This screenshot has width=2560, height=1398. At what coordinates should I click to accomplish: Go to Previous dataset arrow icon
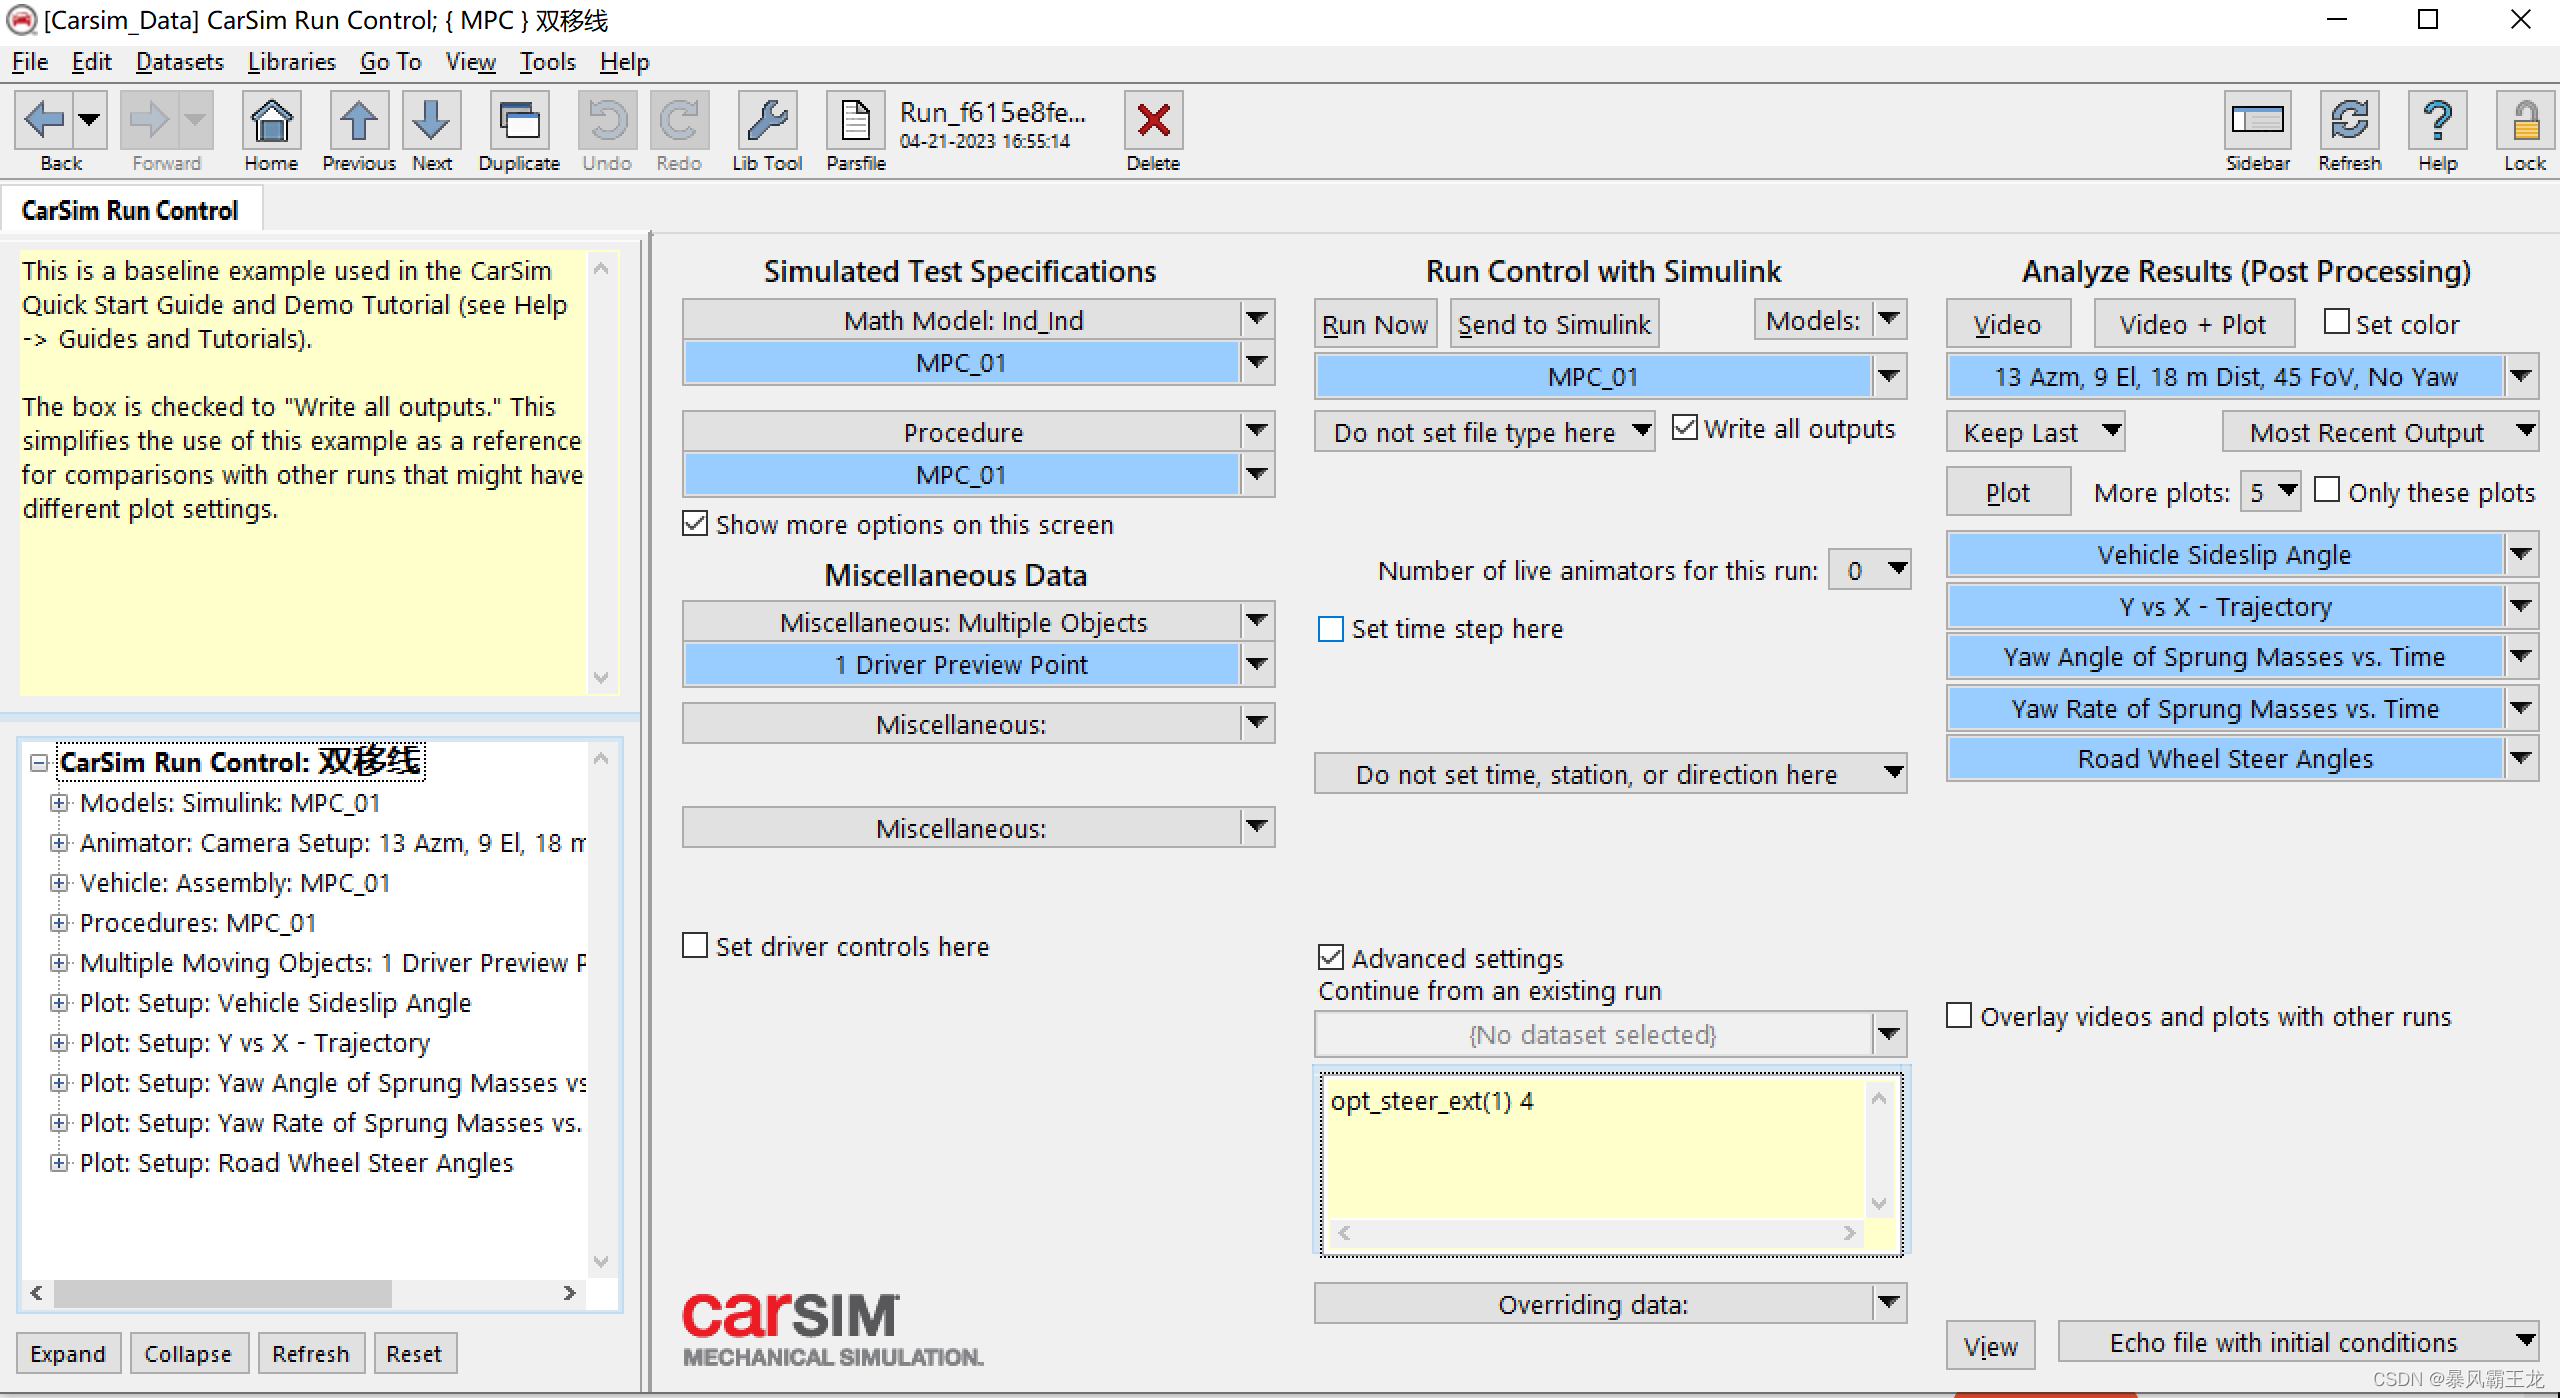(x=359, y=122)
